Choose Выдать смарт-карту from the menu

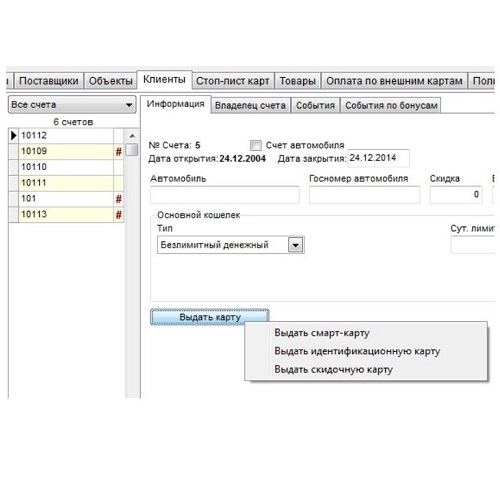tap(322, 333)
